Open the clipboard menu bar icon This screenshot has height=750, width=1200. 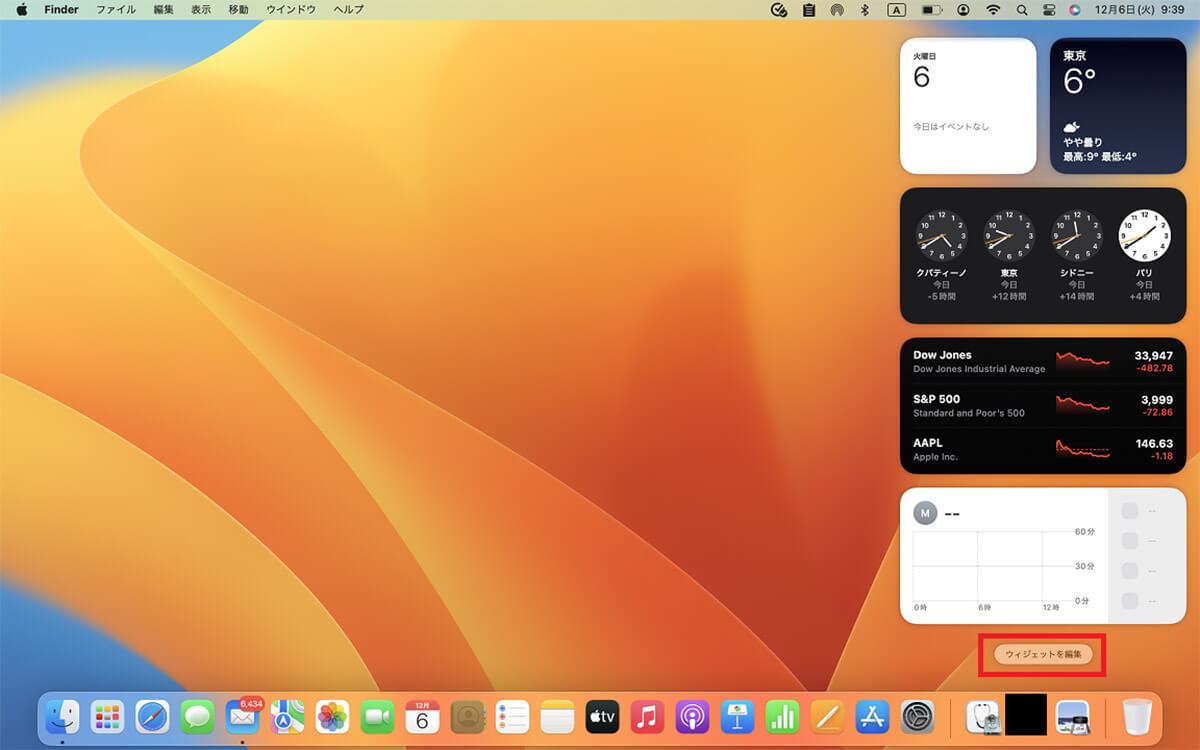coord(808,9)
